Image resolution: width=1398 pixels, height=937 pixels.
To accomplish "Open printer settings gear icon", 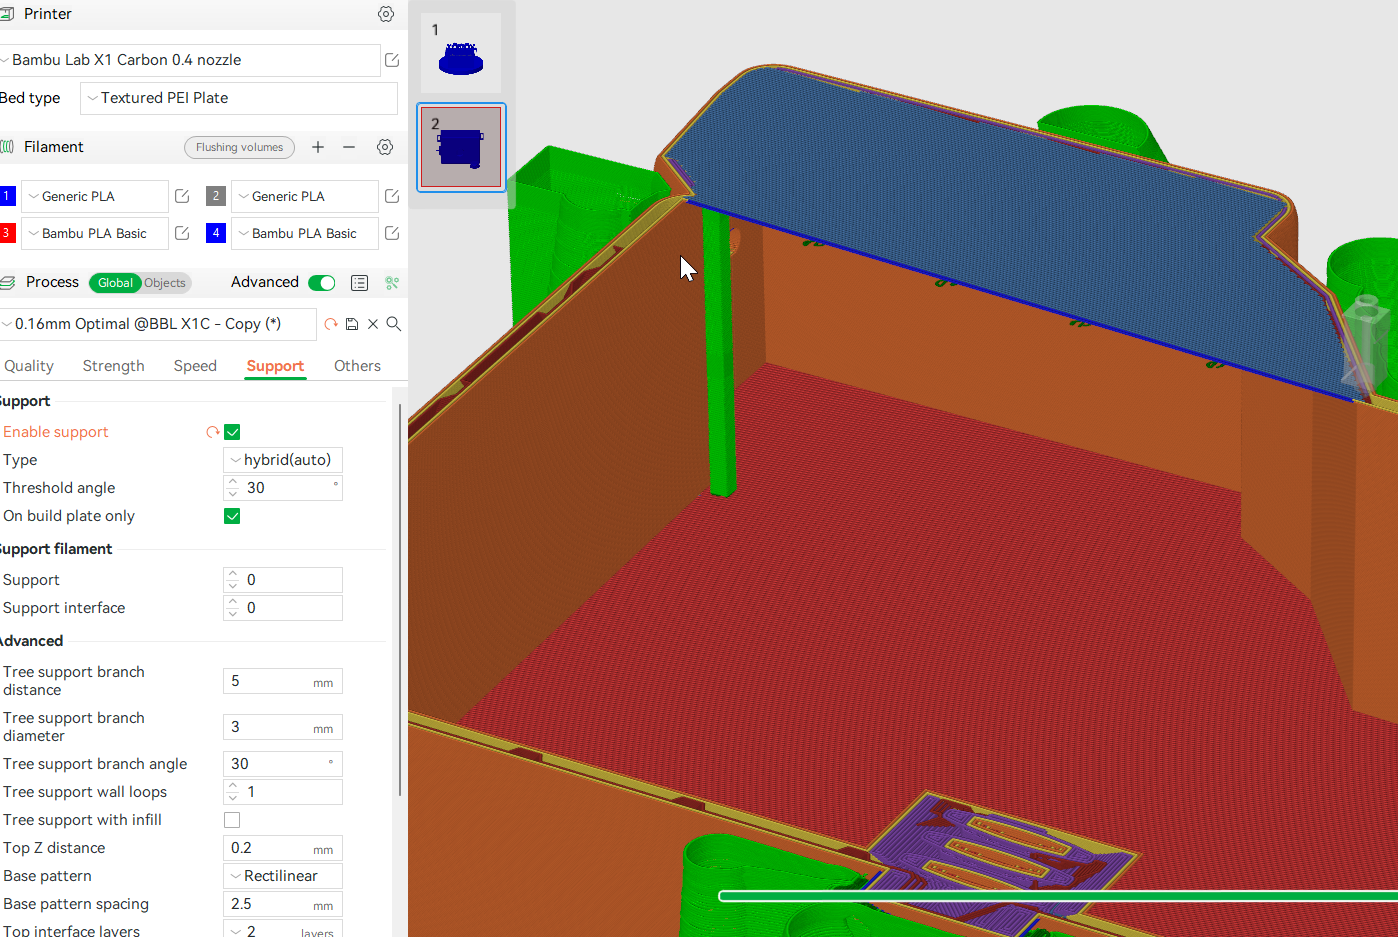I will [386, 14].
